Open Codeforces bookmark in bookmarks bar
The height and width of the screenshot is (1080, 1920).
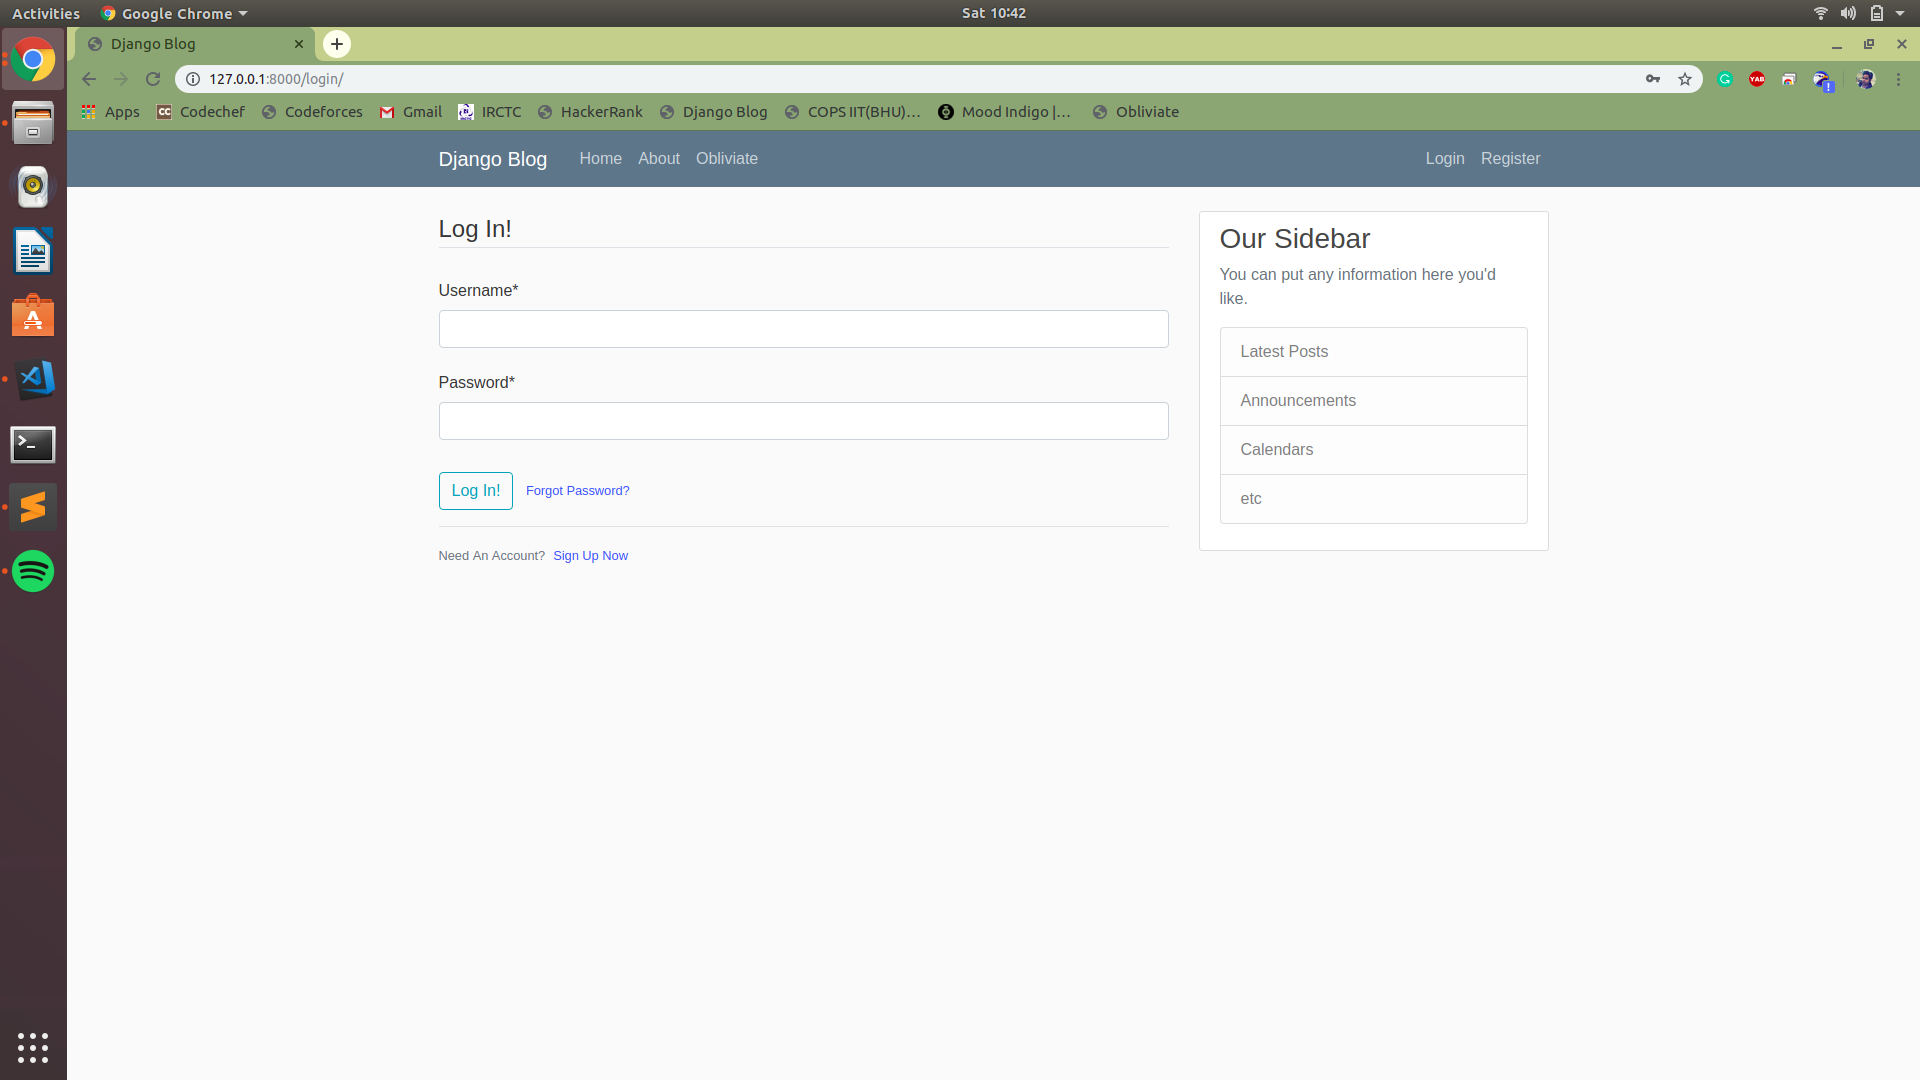tap(312, 112)
